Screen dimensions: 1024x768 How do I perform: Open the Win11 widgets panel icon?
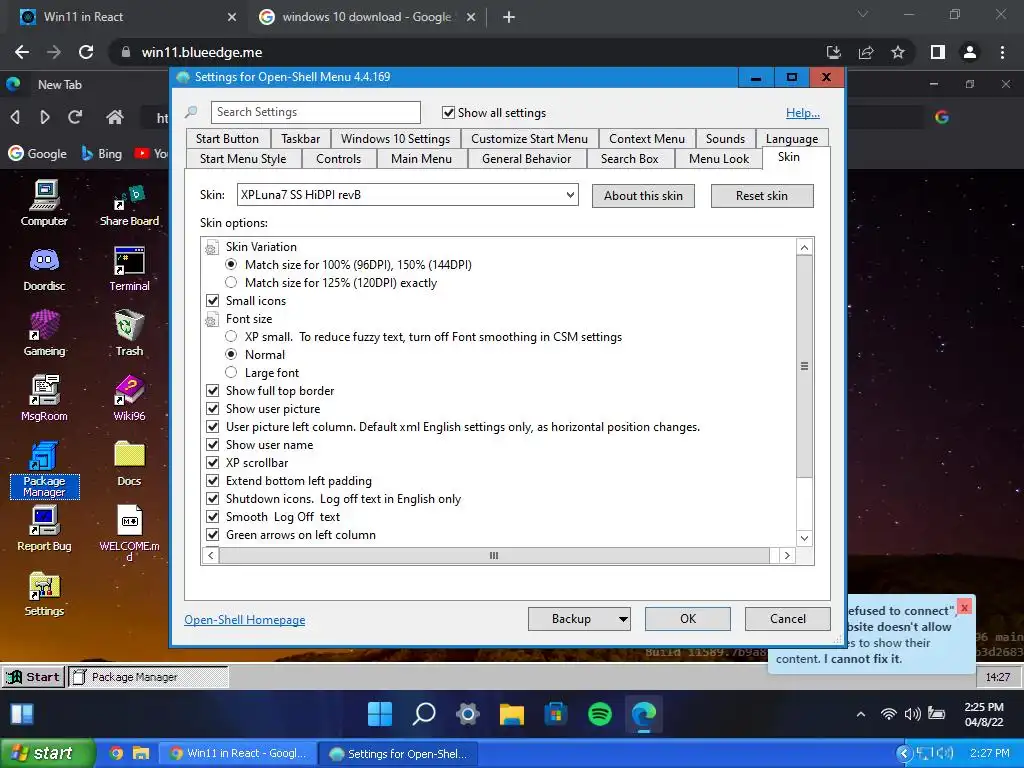[22, 714]
